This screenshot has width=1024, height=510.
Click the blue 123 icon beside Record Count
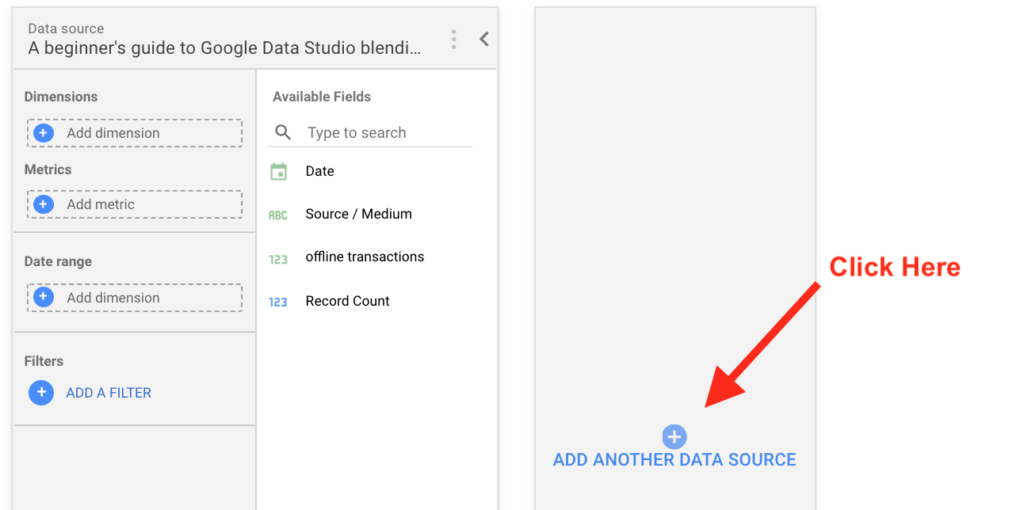coord(278,302)
